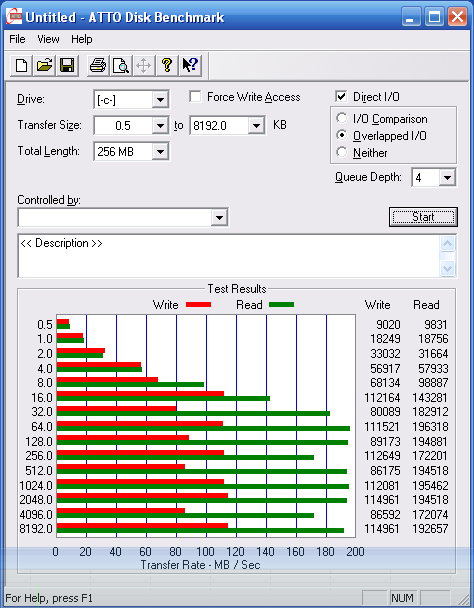474x608 pixels.
Task: Click the Transfer Rate - MB / Sec label
Action: tap(200, 565)
